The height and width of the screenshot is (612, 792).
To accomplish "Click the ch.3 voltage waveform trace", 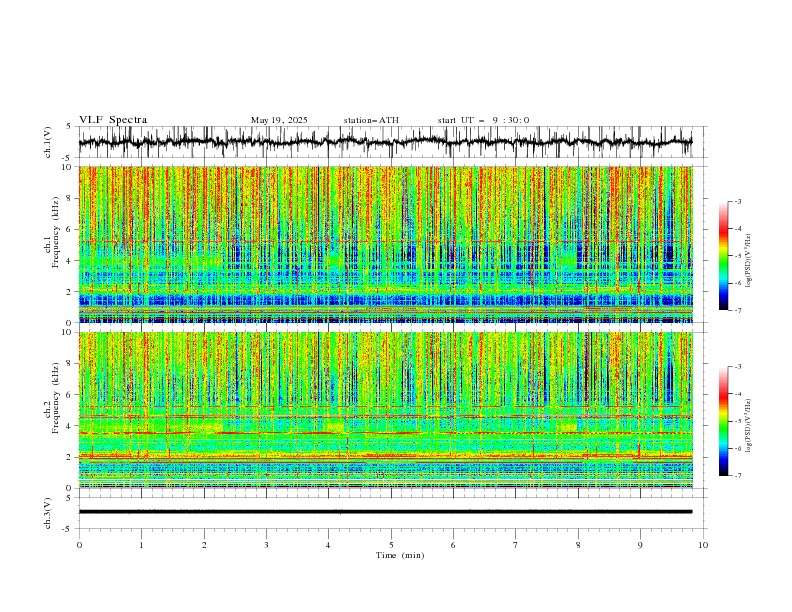I will tap(385, 512).
